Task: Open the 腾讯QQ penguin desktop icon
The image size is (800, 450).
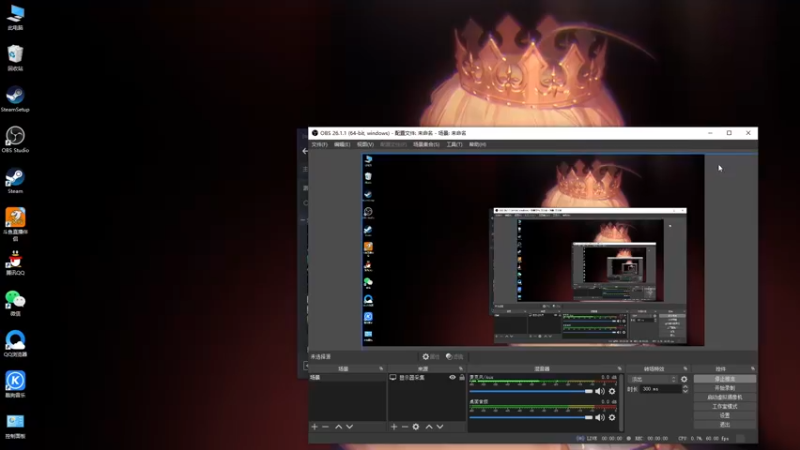Action: click(x=15, y=262)
